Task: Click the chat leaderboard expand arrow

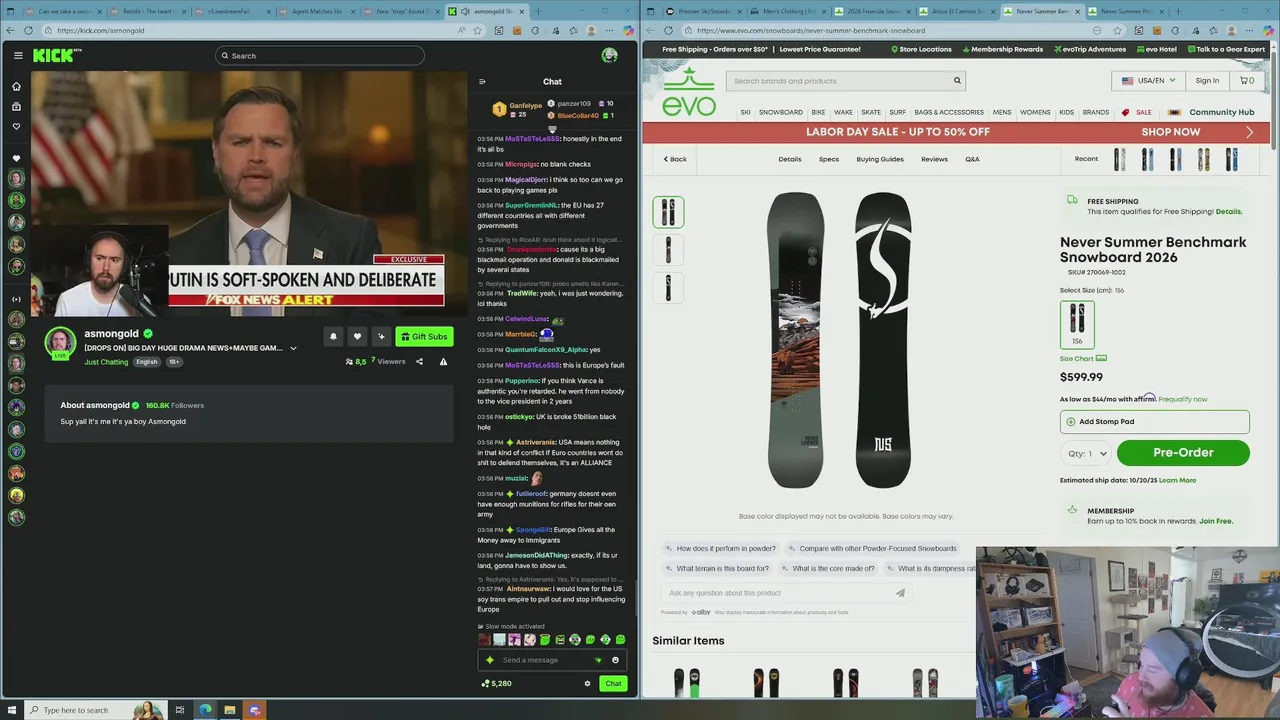Action: point(552,129)
